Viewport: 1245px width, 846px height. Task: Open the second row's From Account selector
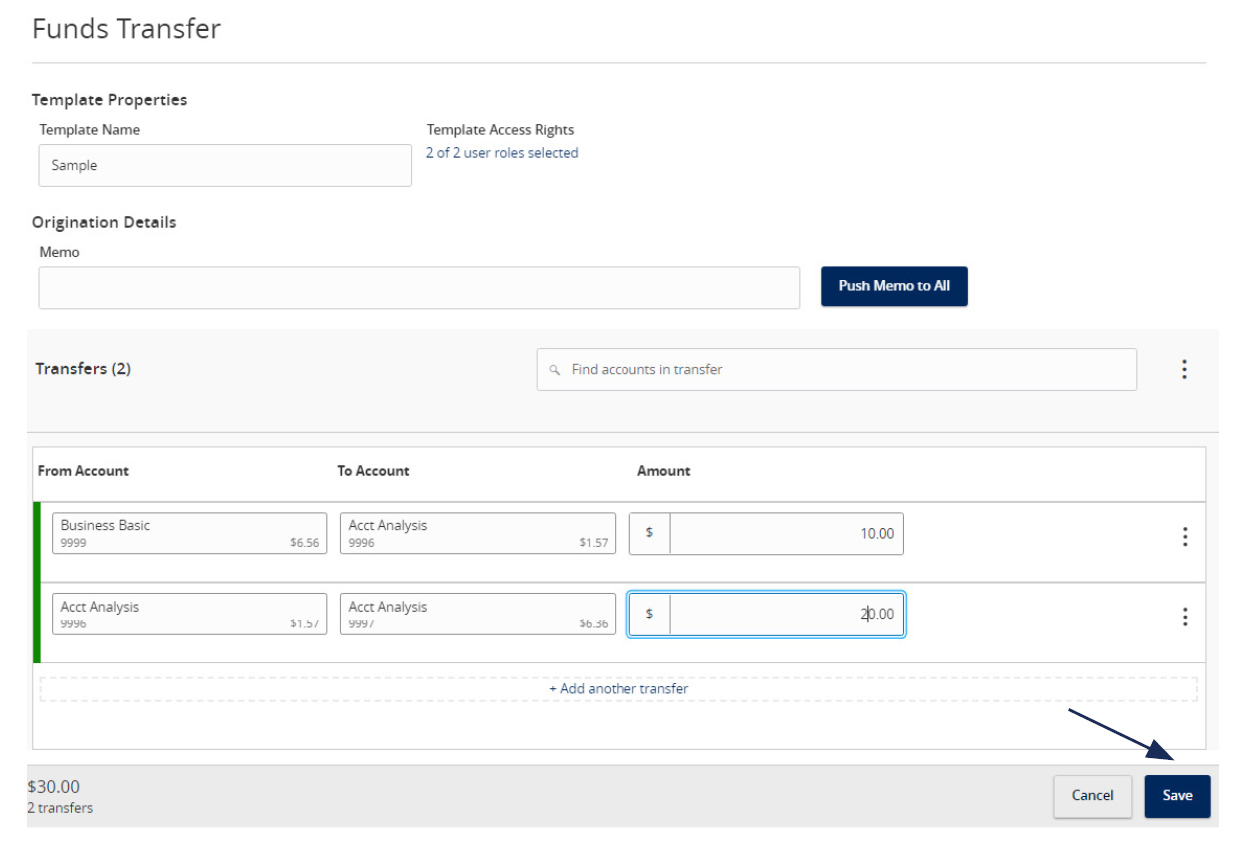click(190, 614)
